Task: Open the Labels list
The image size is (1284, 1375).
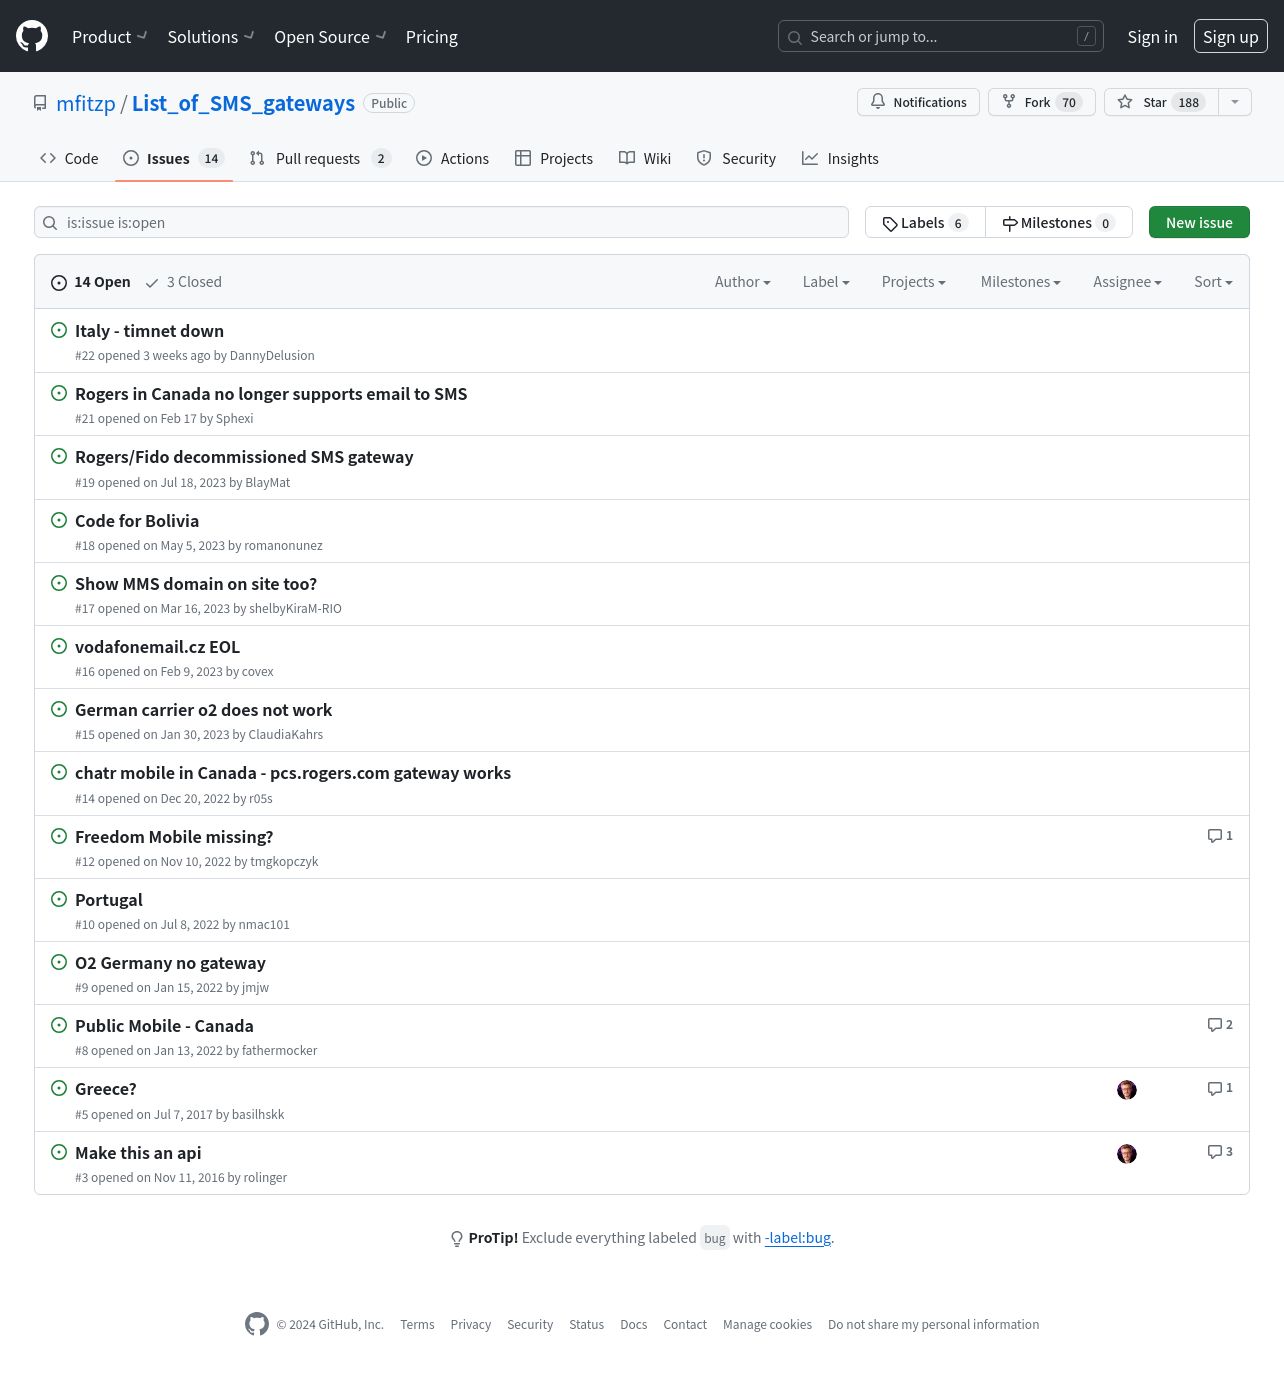Action: (925, 222)
